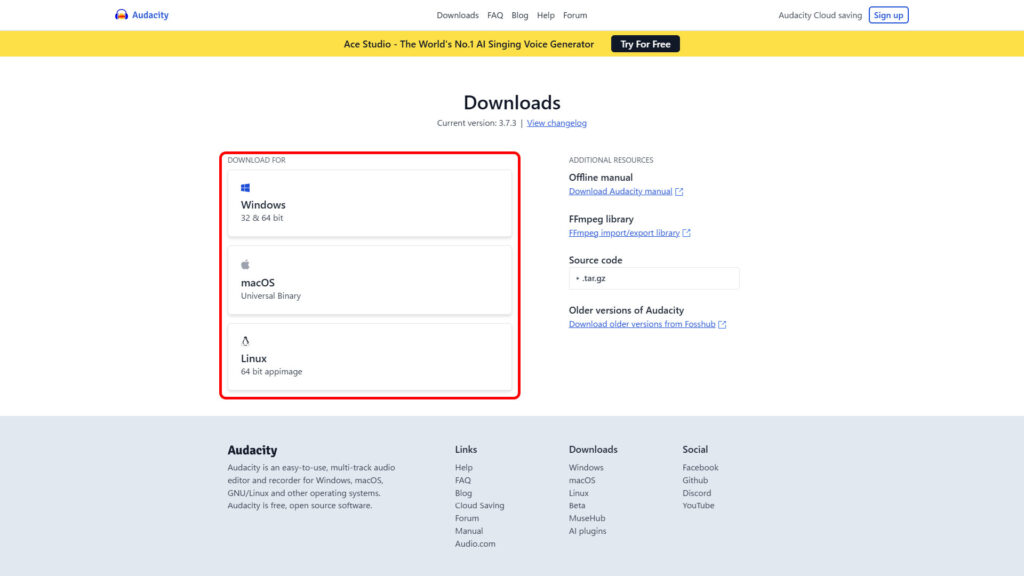Click Ace Studio banner text
1024x576 pixels.
pos(468,44)
